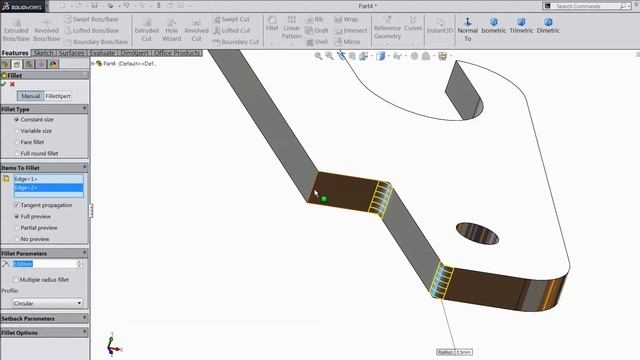The image size is (640, 360).
Task: Click the Rib tool
Action: 315,19
